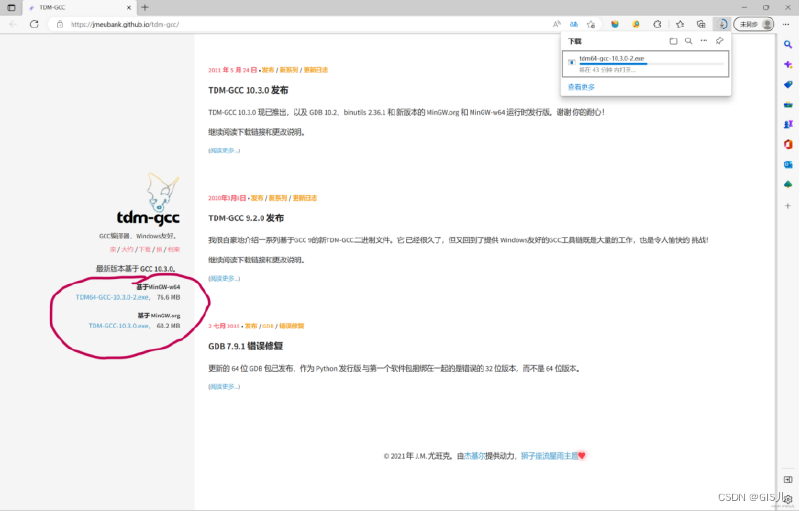This screenshot has width=800, height=511.
Task: Download TDM64-GCC-10.3.0-2.exe link
Action: point(112,297)
